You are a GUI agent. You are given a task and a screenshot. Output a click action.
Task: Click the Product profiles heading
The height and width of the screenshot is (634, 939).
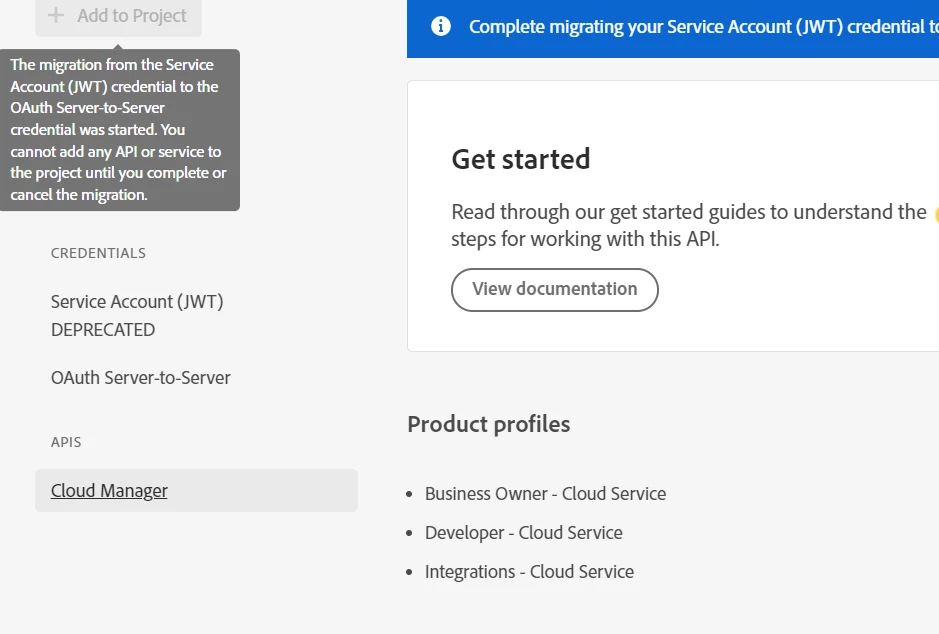pos(489,424)
